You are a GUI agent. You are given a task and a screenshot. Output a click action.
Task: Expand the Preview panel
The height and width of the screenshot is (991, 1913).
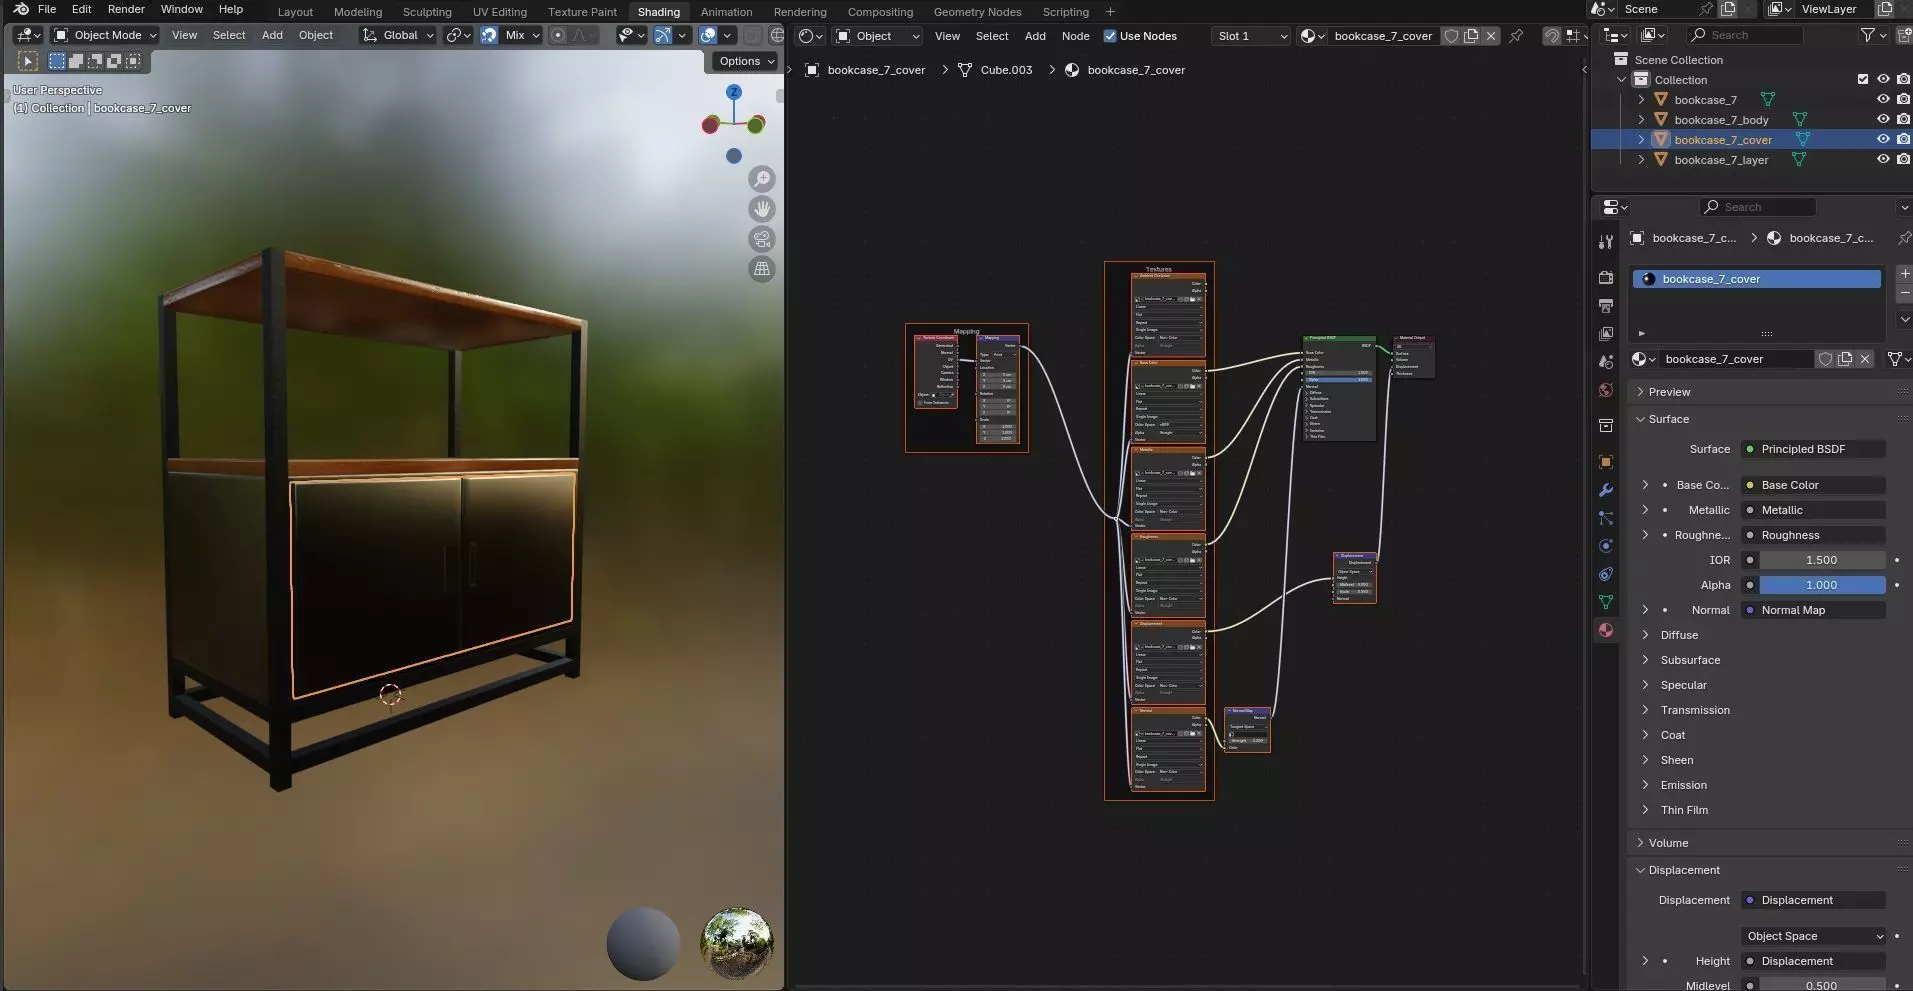[1669, 392]
